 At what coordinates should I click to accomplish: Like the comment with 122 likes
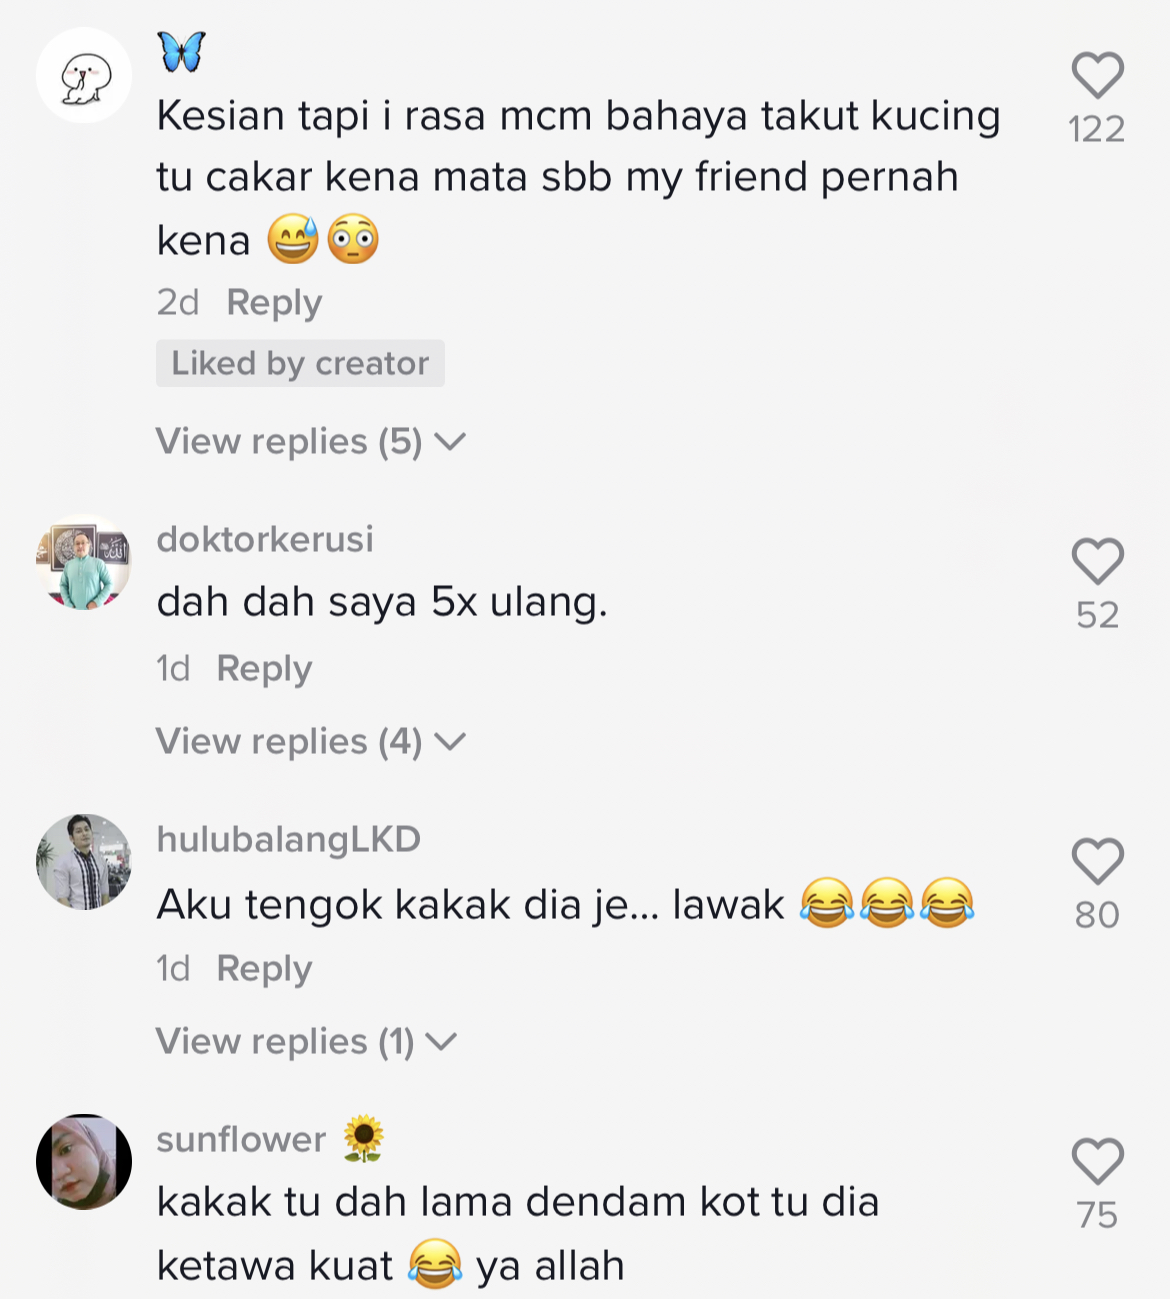click(x=1097, y=76)
